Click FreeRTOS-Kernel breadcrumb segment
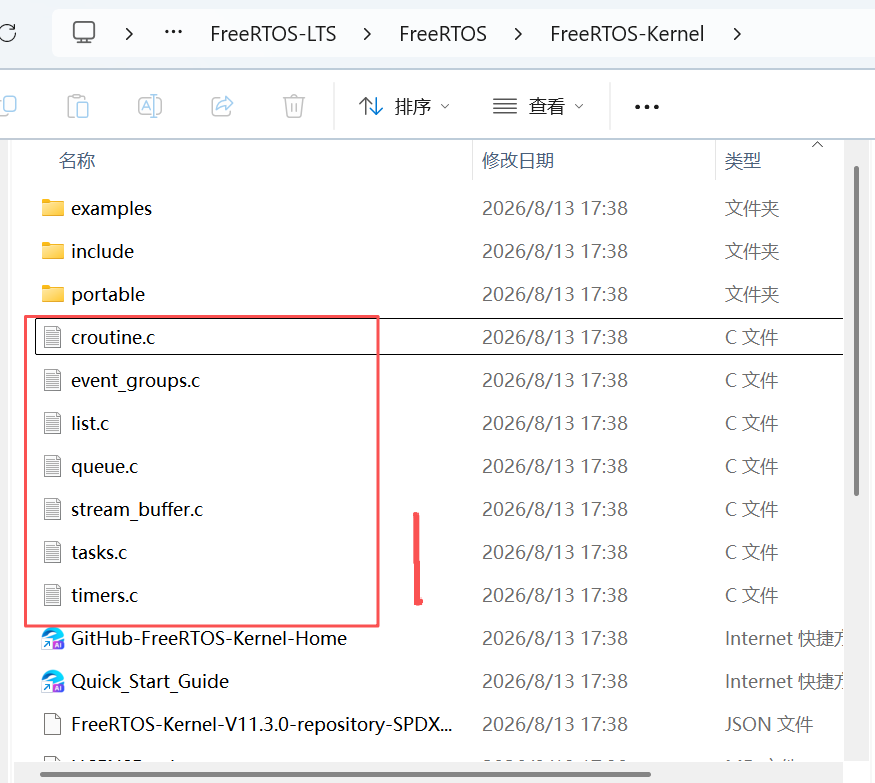The height and width of the screenshot is (783, 875). [627, 34]
